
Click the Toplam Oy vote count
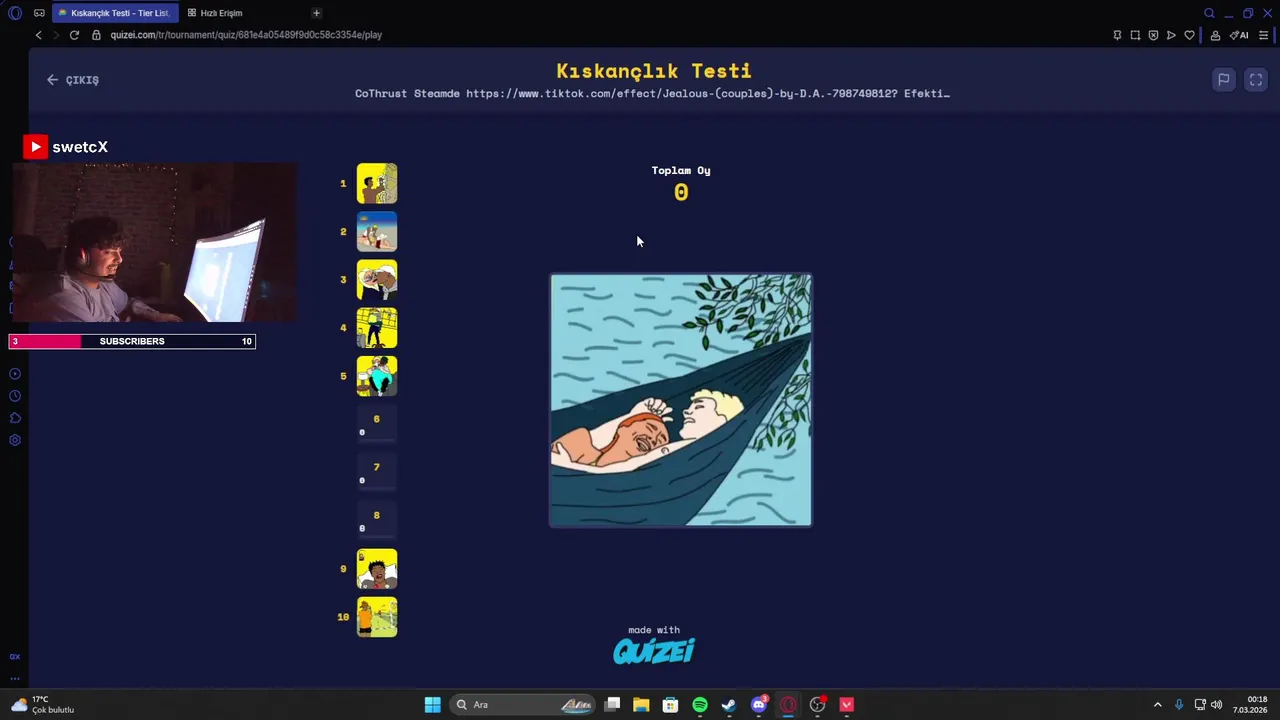pyautogui.click(x=681, y=193)
